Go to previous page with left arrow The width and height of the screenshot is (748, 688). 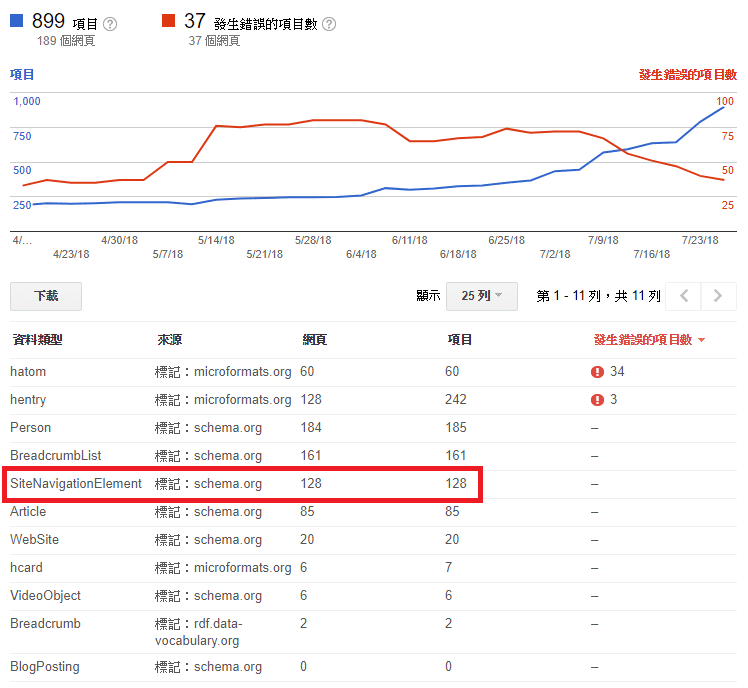(685, 296)
